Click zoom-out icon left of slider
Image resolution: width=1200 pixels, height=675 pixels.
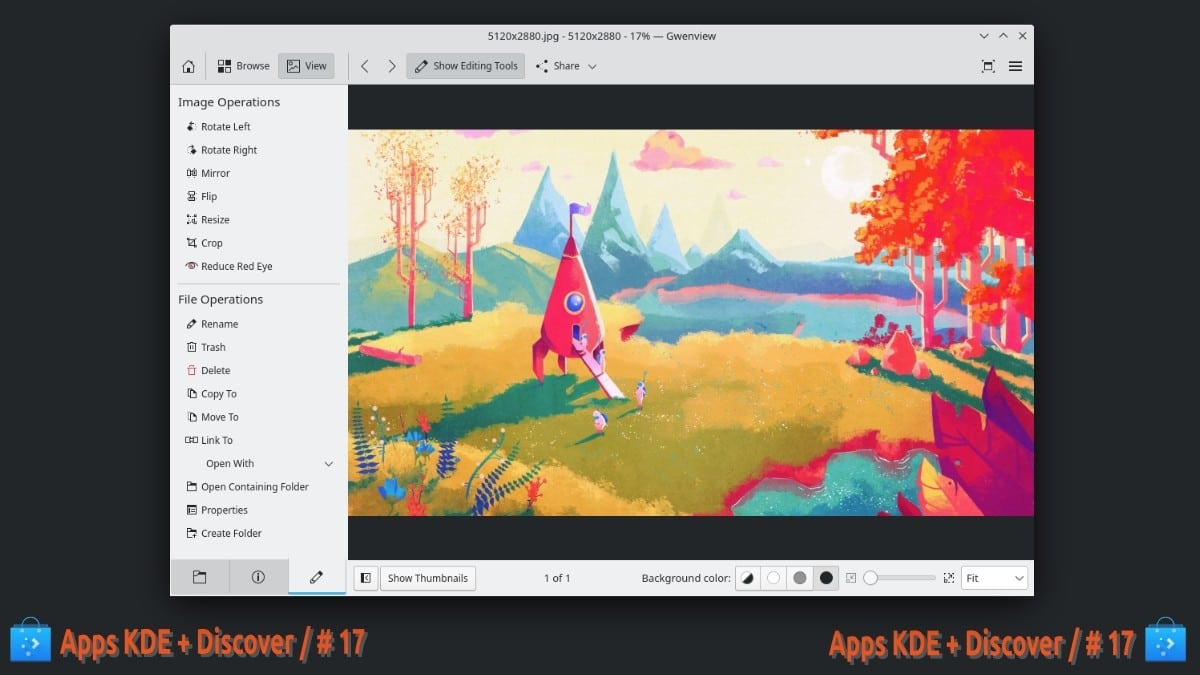click(851, 578)
